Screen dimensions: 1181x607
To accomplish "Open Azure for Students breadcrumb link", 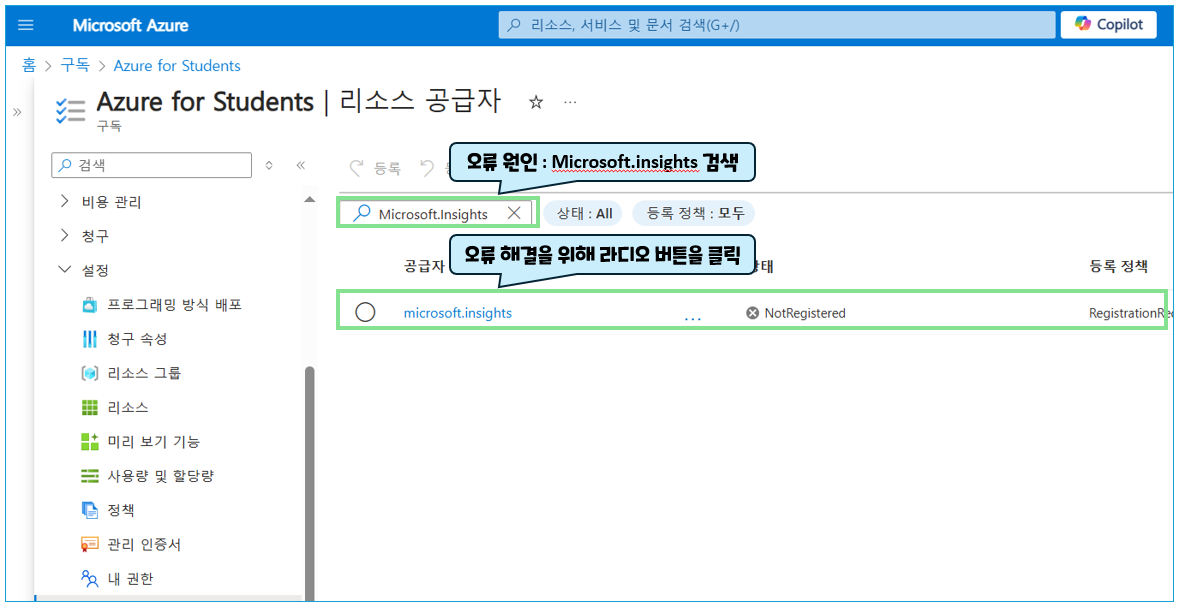I will click(177, 66).
